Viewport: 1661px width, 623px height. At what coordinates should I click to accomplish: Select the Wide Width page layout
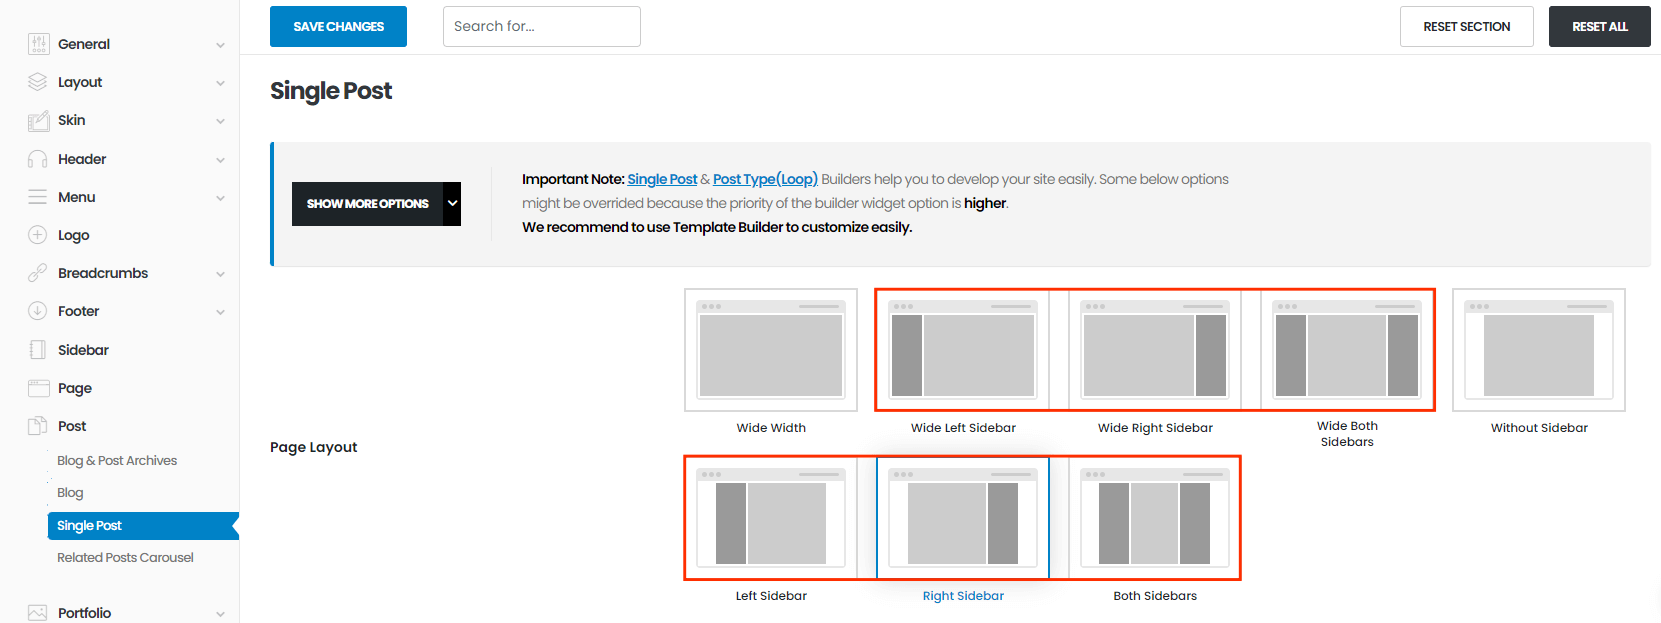771,350
